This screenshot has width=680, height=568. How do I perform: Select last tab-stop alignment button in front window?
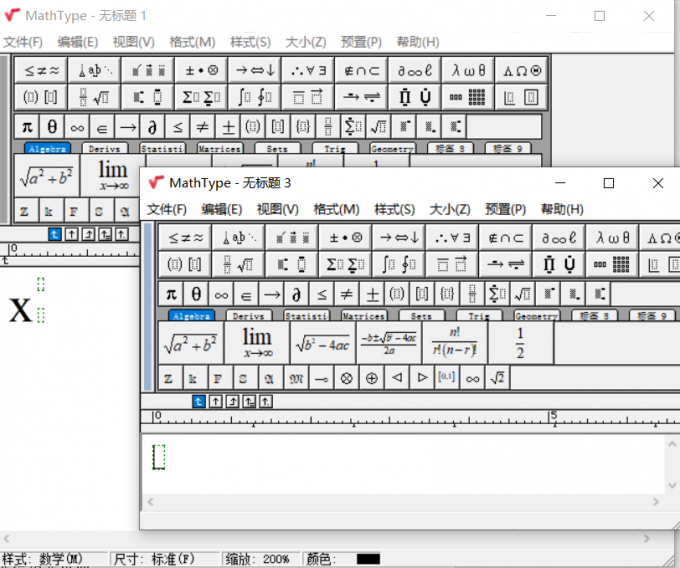[266, 402]
